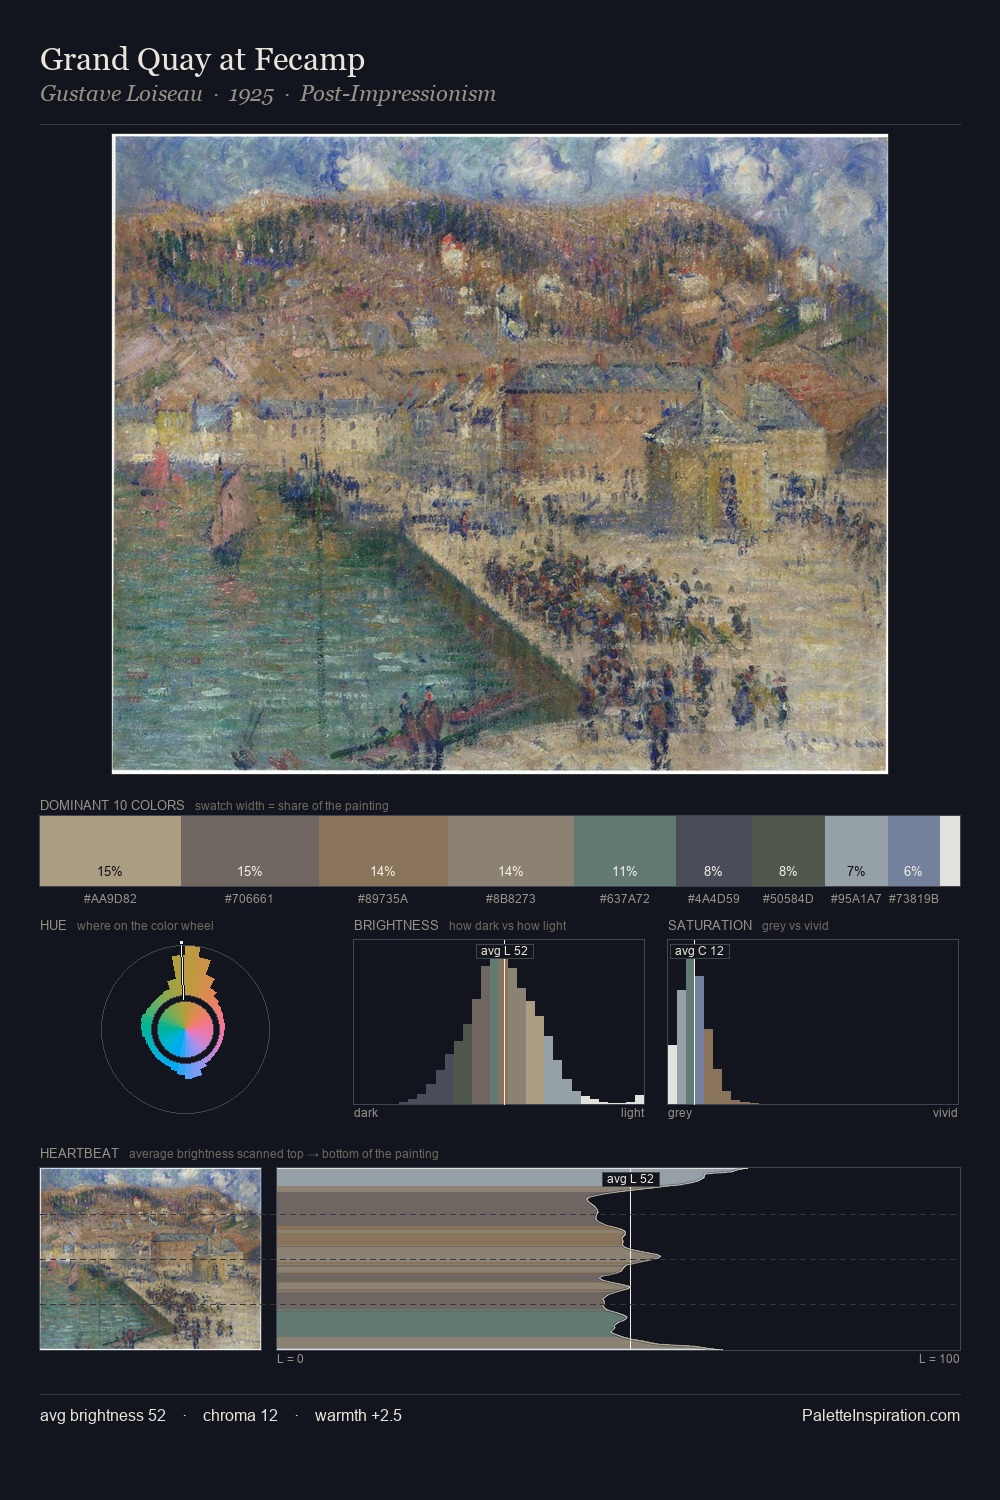Viewport: 1000px width, 1500px height.
Task: Click the hex code '#AA9D82'
Action: [x=110, y=899]
